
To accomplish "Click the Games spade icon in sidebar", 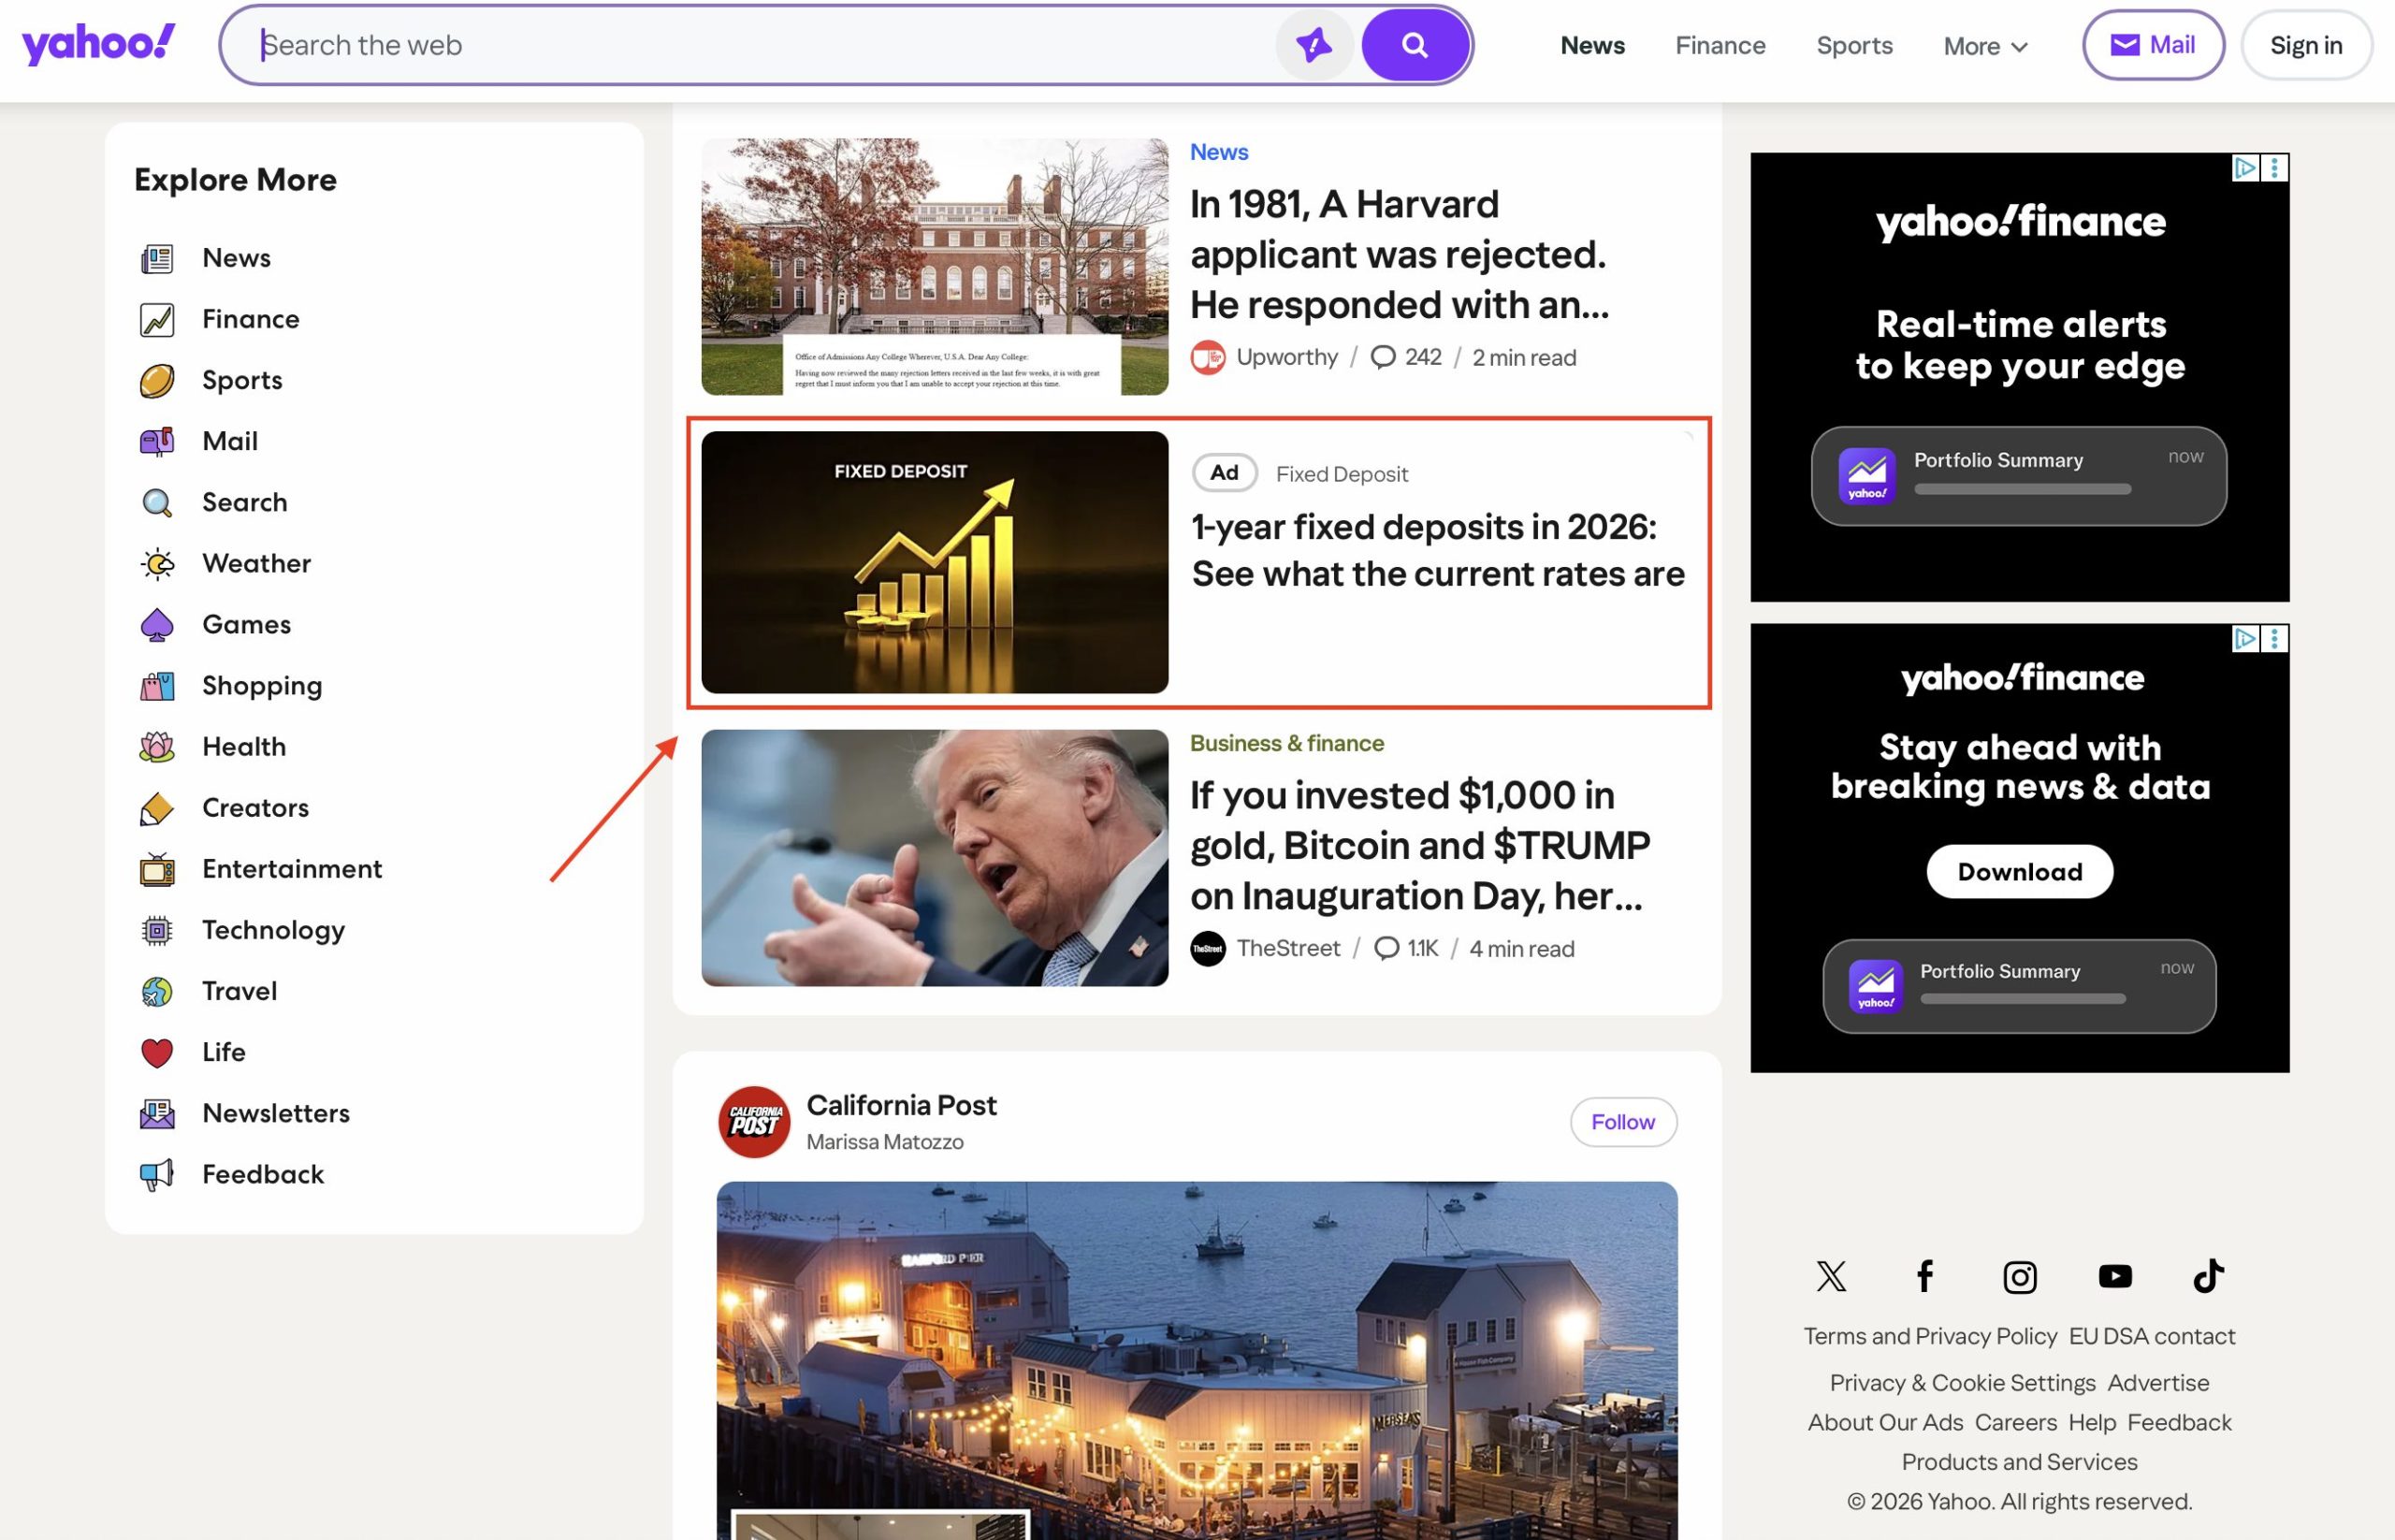I will click(x=157, y=625).
